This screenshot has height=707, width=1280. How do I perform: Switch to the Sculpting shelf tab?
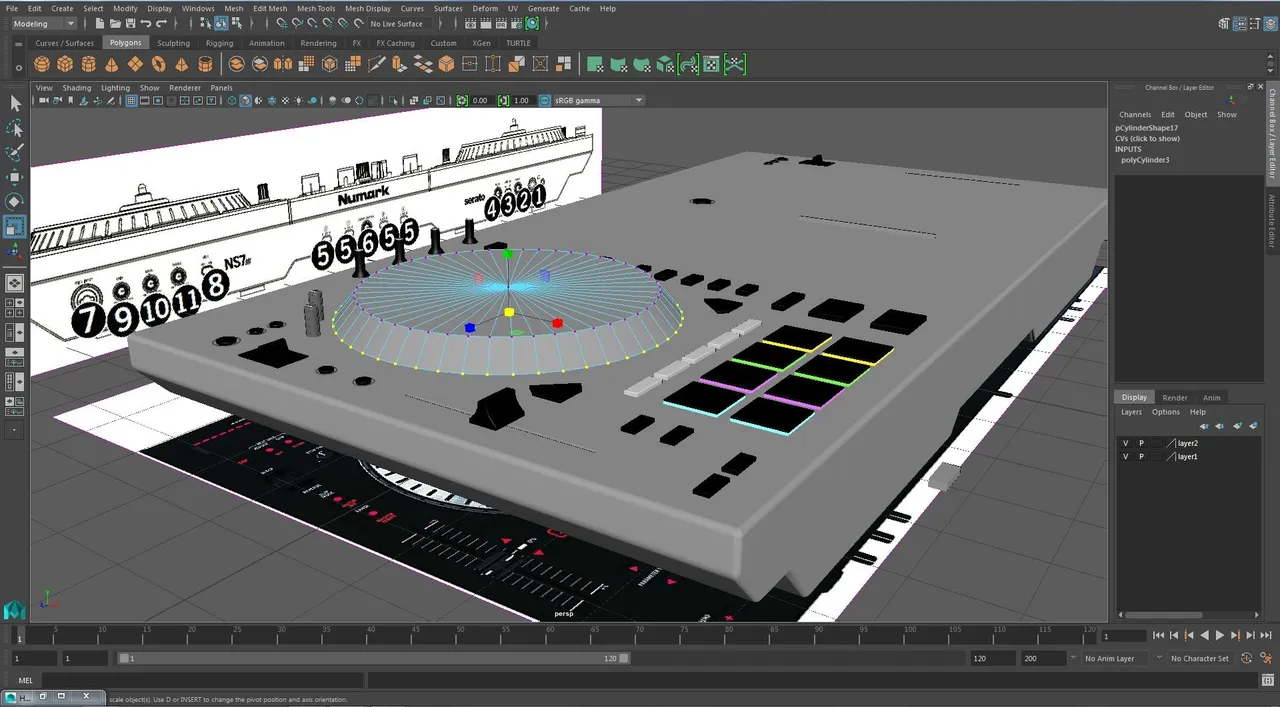tap(173, 43)
